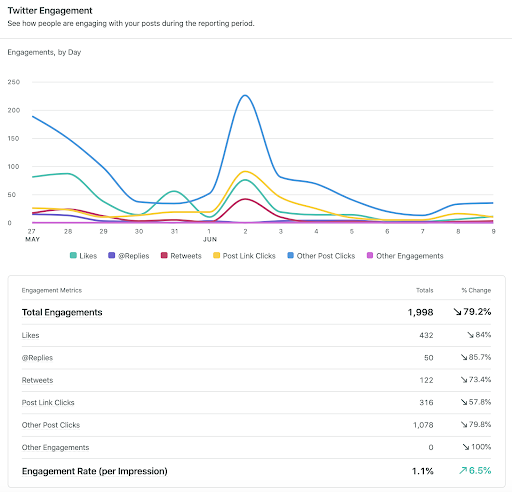Click the 250 y-axis label
The height and width of the screenshot is (492, 512).
(x=14, y=82)
